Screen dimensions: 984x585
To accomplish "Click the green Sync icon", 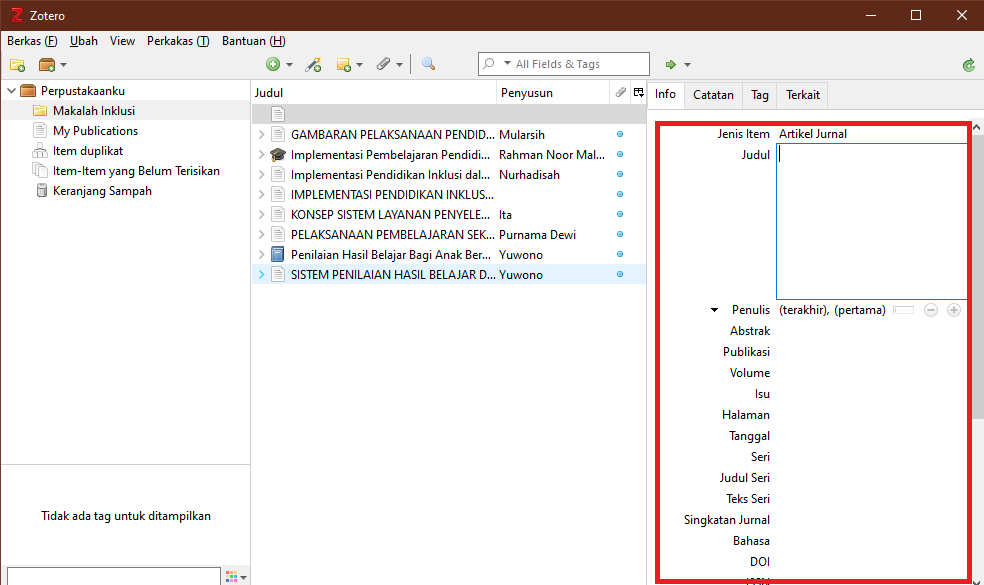I will [969, 65].
